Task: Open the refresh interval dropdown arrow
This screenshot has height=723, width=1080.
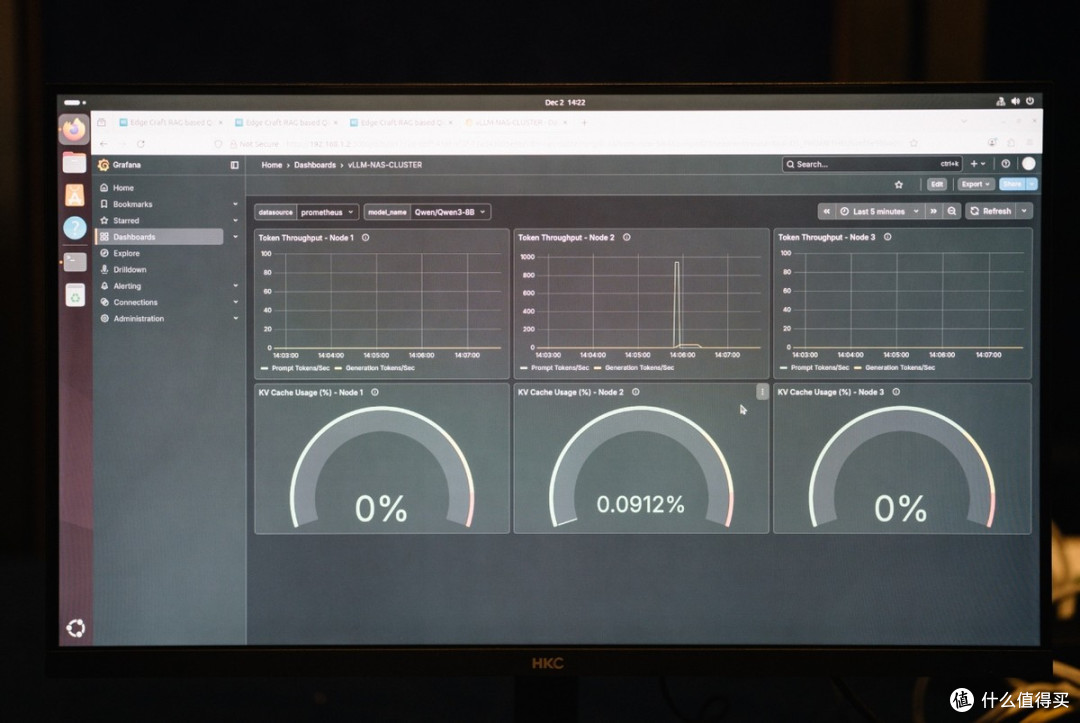Action: 1024,211
